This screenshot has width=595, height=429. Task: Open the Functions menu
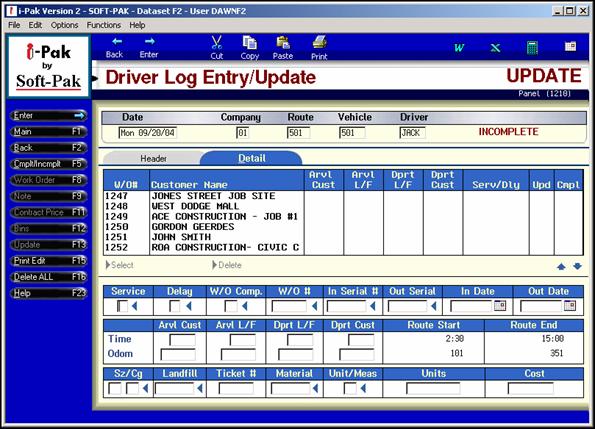point(104,25)
